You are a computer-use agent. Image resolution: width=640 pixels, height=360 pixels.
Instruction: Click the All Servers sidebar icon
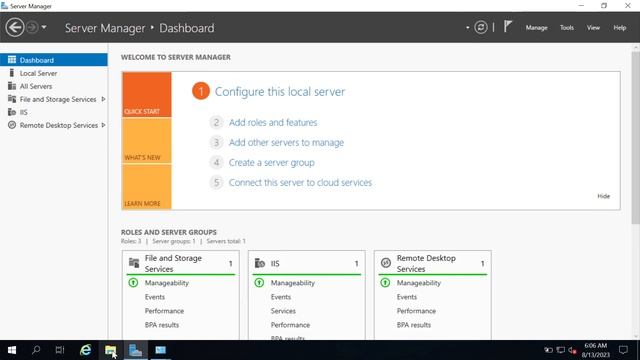click(x=12, y=86)
